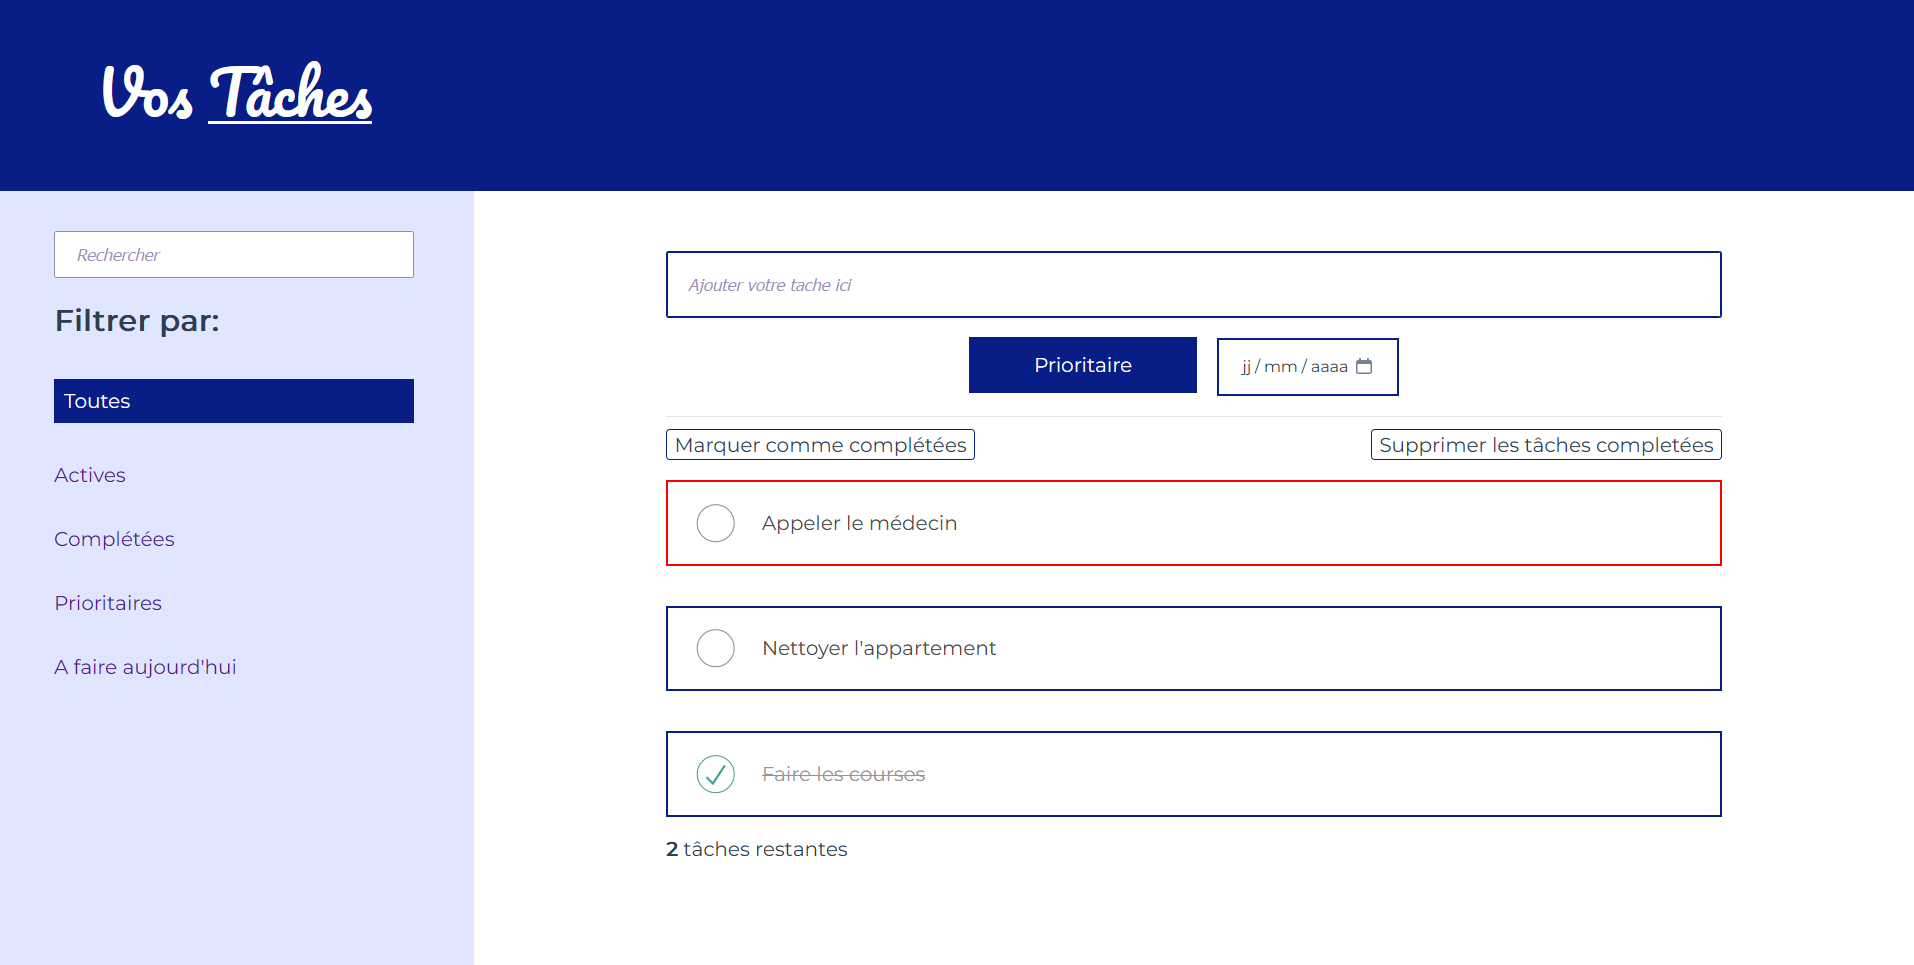Select the "Nettoyer l'appartement" task text
The image size is (1914, 965).
point(879,648)
